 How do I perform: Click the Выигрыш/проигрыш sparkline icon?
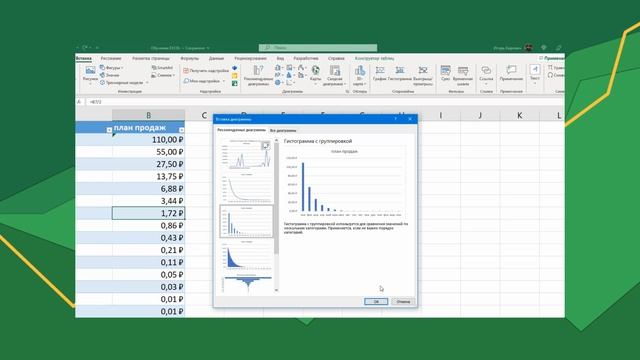click(423, 71)
